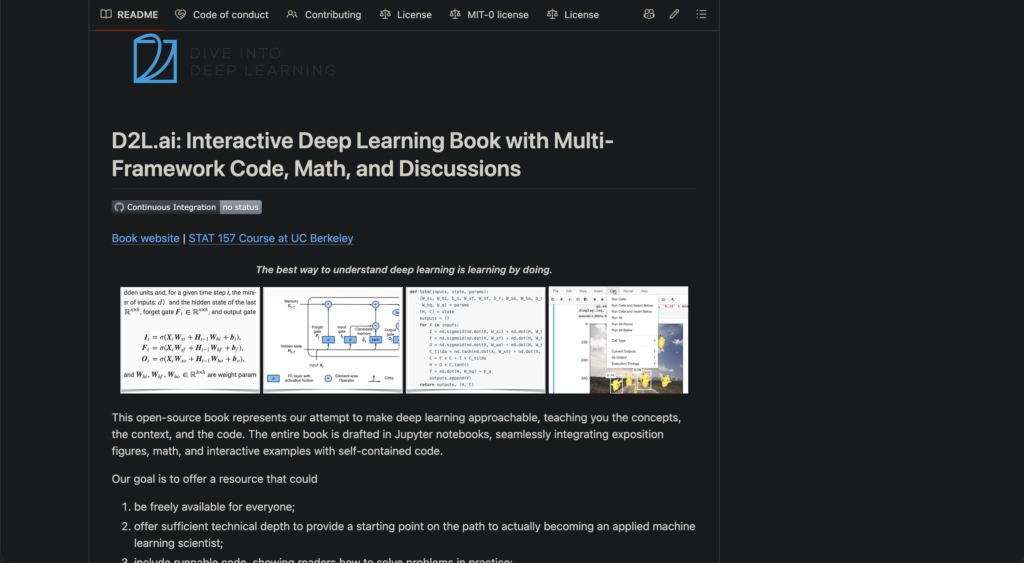The height and width of the screenshot is (563, 1024).
Task: Open the LSTM diagram thumbnail
Action: click(x=333, y=340)
